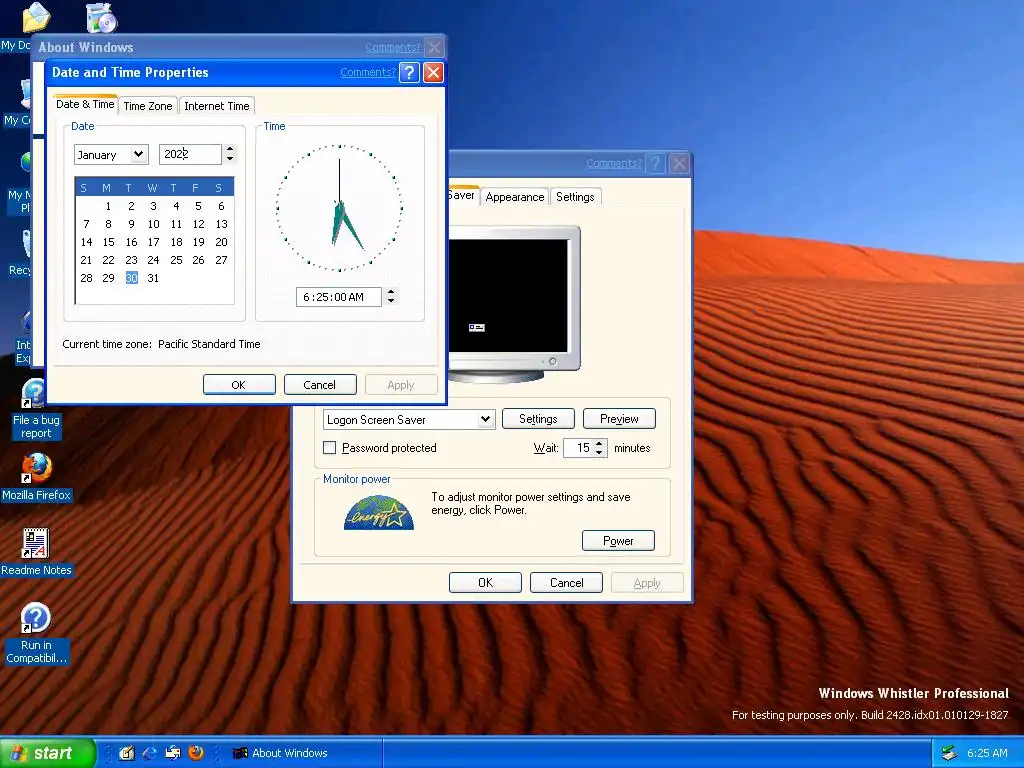Launch Internet Explorer from Quick Launch
Viewport: 1024px width, 768px height.
pos(150,753)
